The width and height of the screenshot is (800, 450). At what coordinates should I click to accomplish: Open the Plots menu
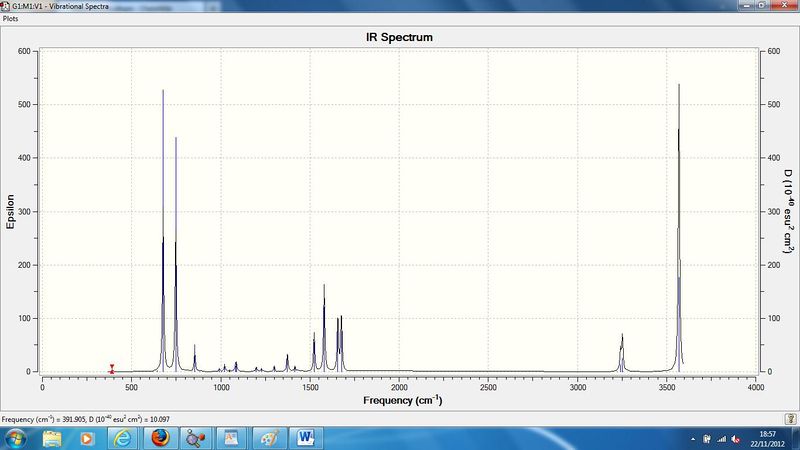10,18
